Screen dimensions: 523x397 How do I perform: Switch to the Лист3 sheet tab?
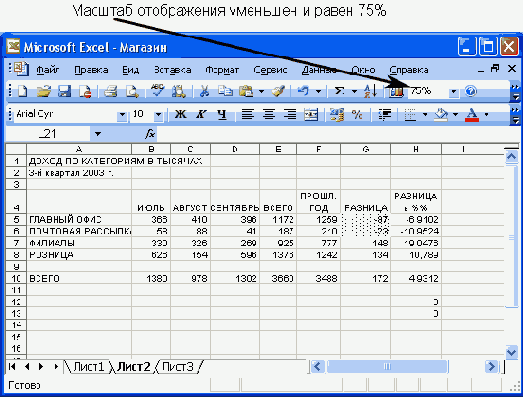177,367
